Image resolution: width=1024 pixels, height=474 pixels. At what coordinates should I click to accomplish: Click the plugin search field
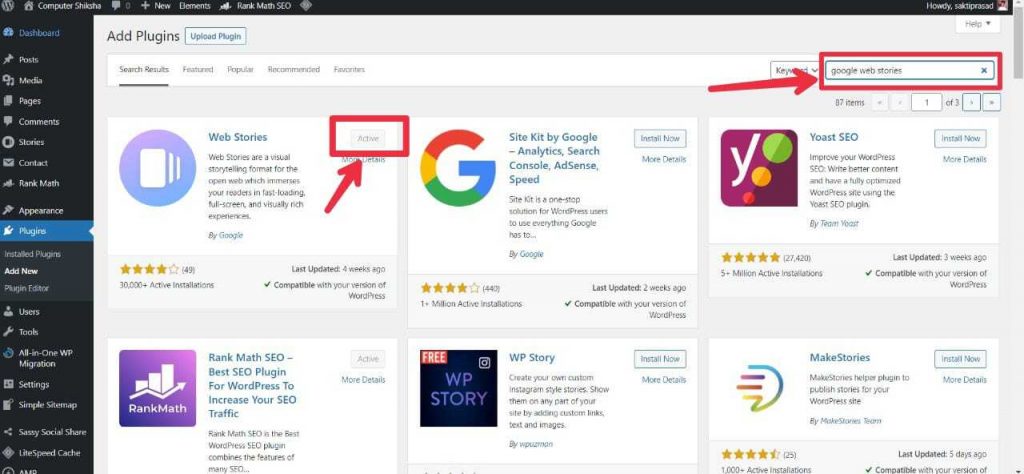pos(909,71)
